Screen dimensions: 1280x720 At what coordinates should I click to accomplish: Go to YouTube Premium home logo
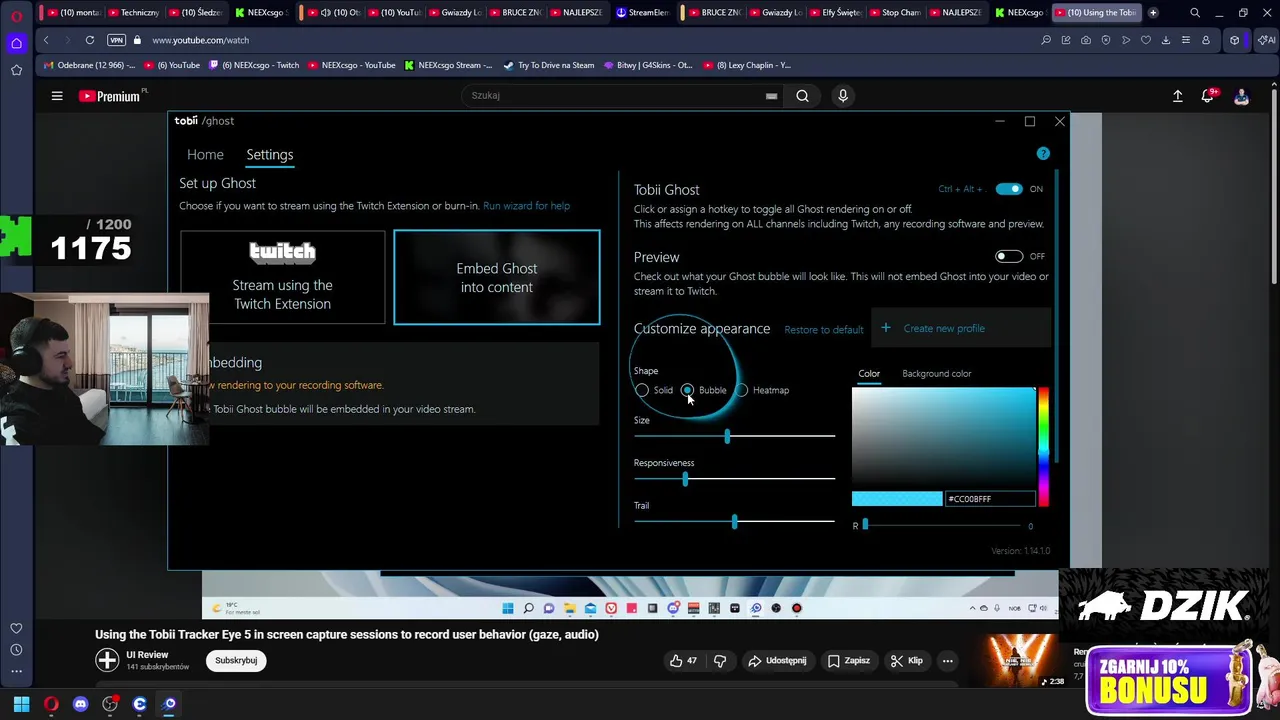[x=112, y=96]
